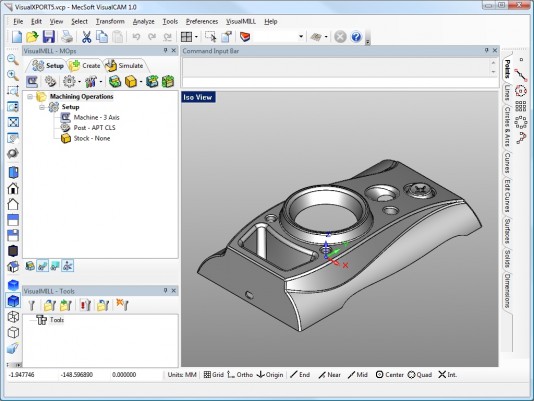Open the Dimensions side tab
Image resolution: width=534 pixels, height=401 pixels.
[507, 291]
